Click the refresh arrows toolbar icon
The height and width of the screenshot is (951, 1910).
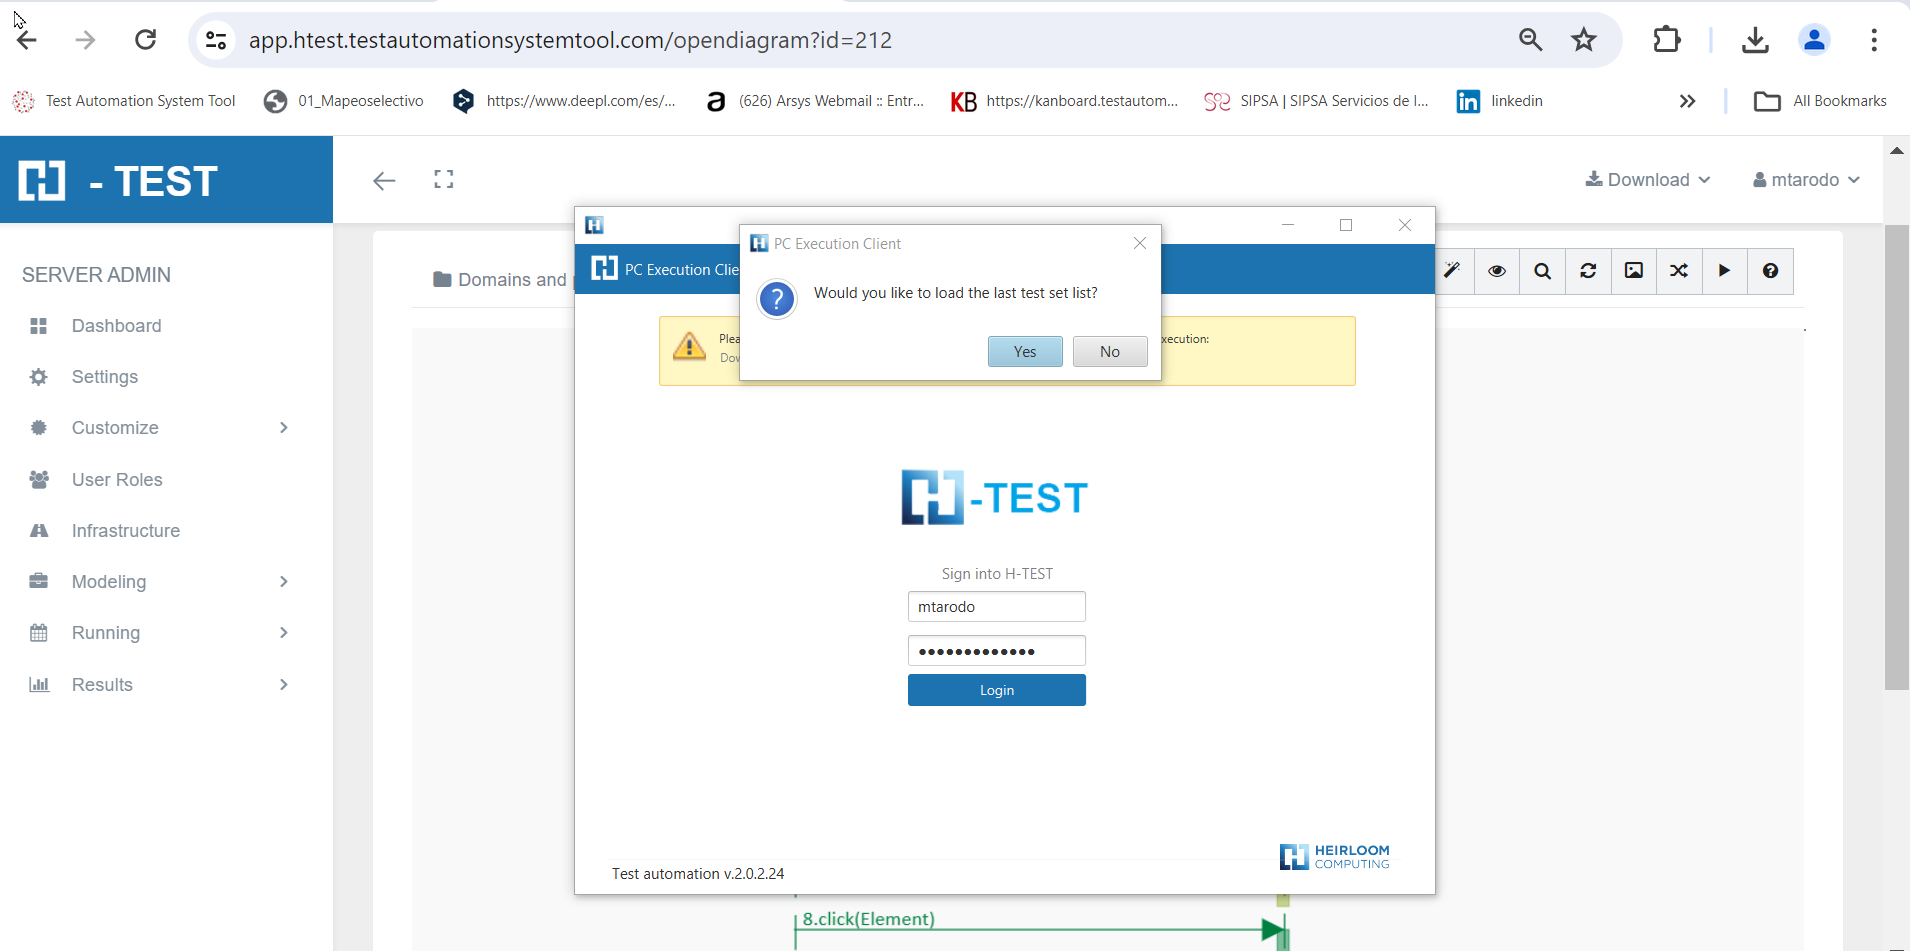1588,271
